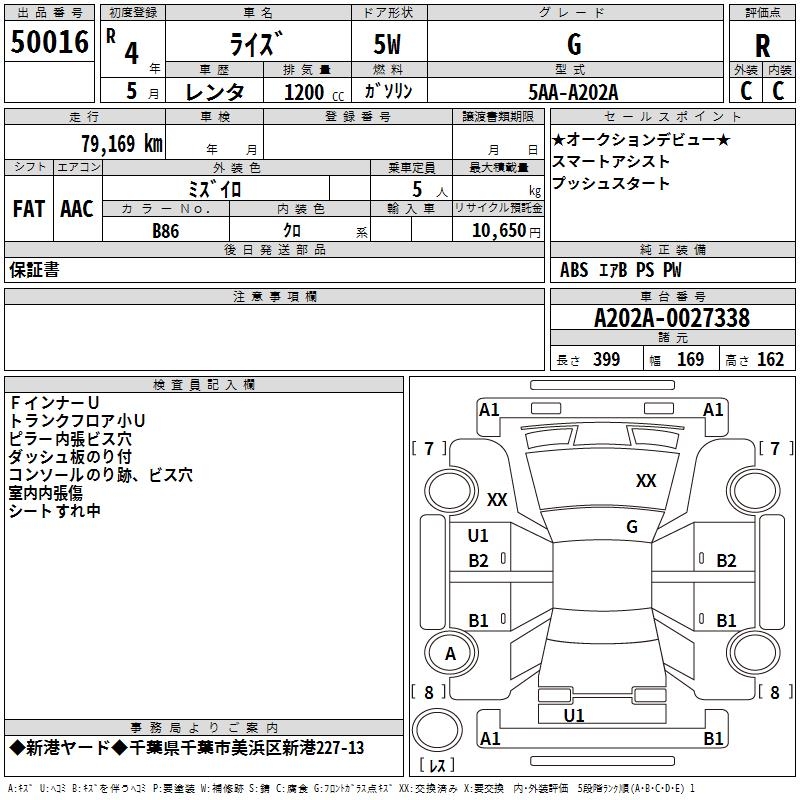Screen dimensions: 800x800
Task: Select the セールスポイント header
Action: 672,116
